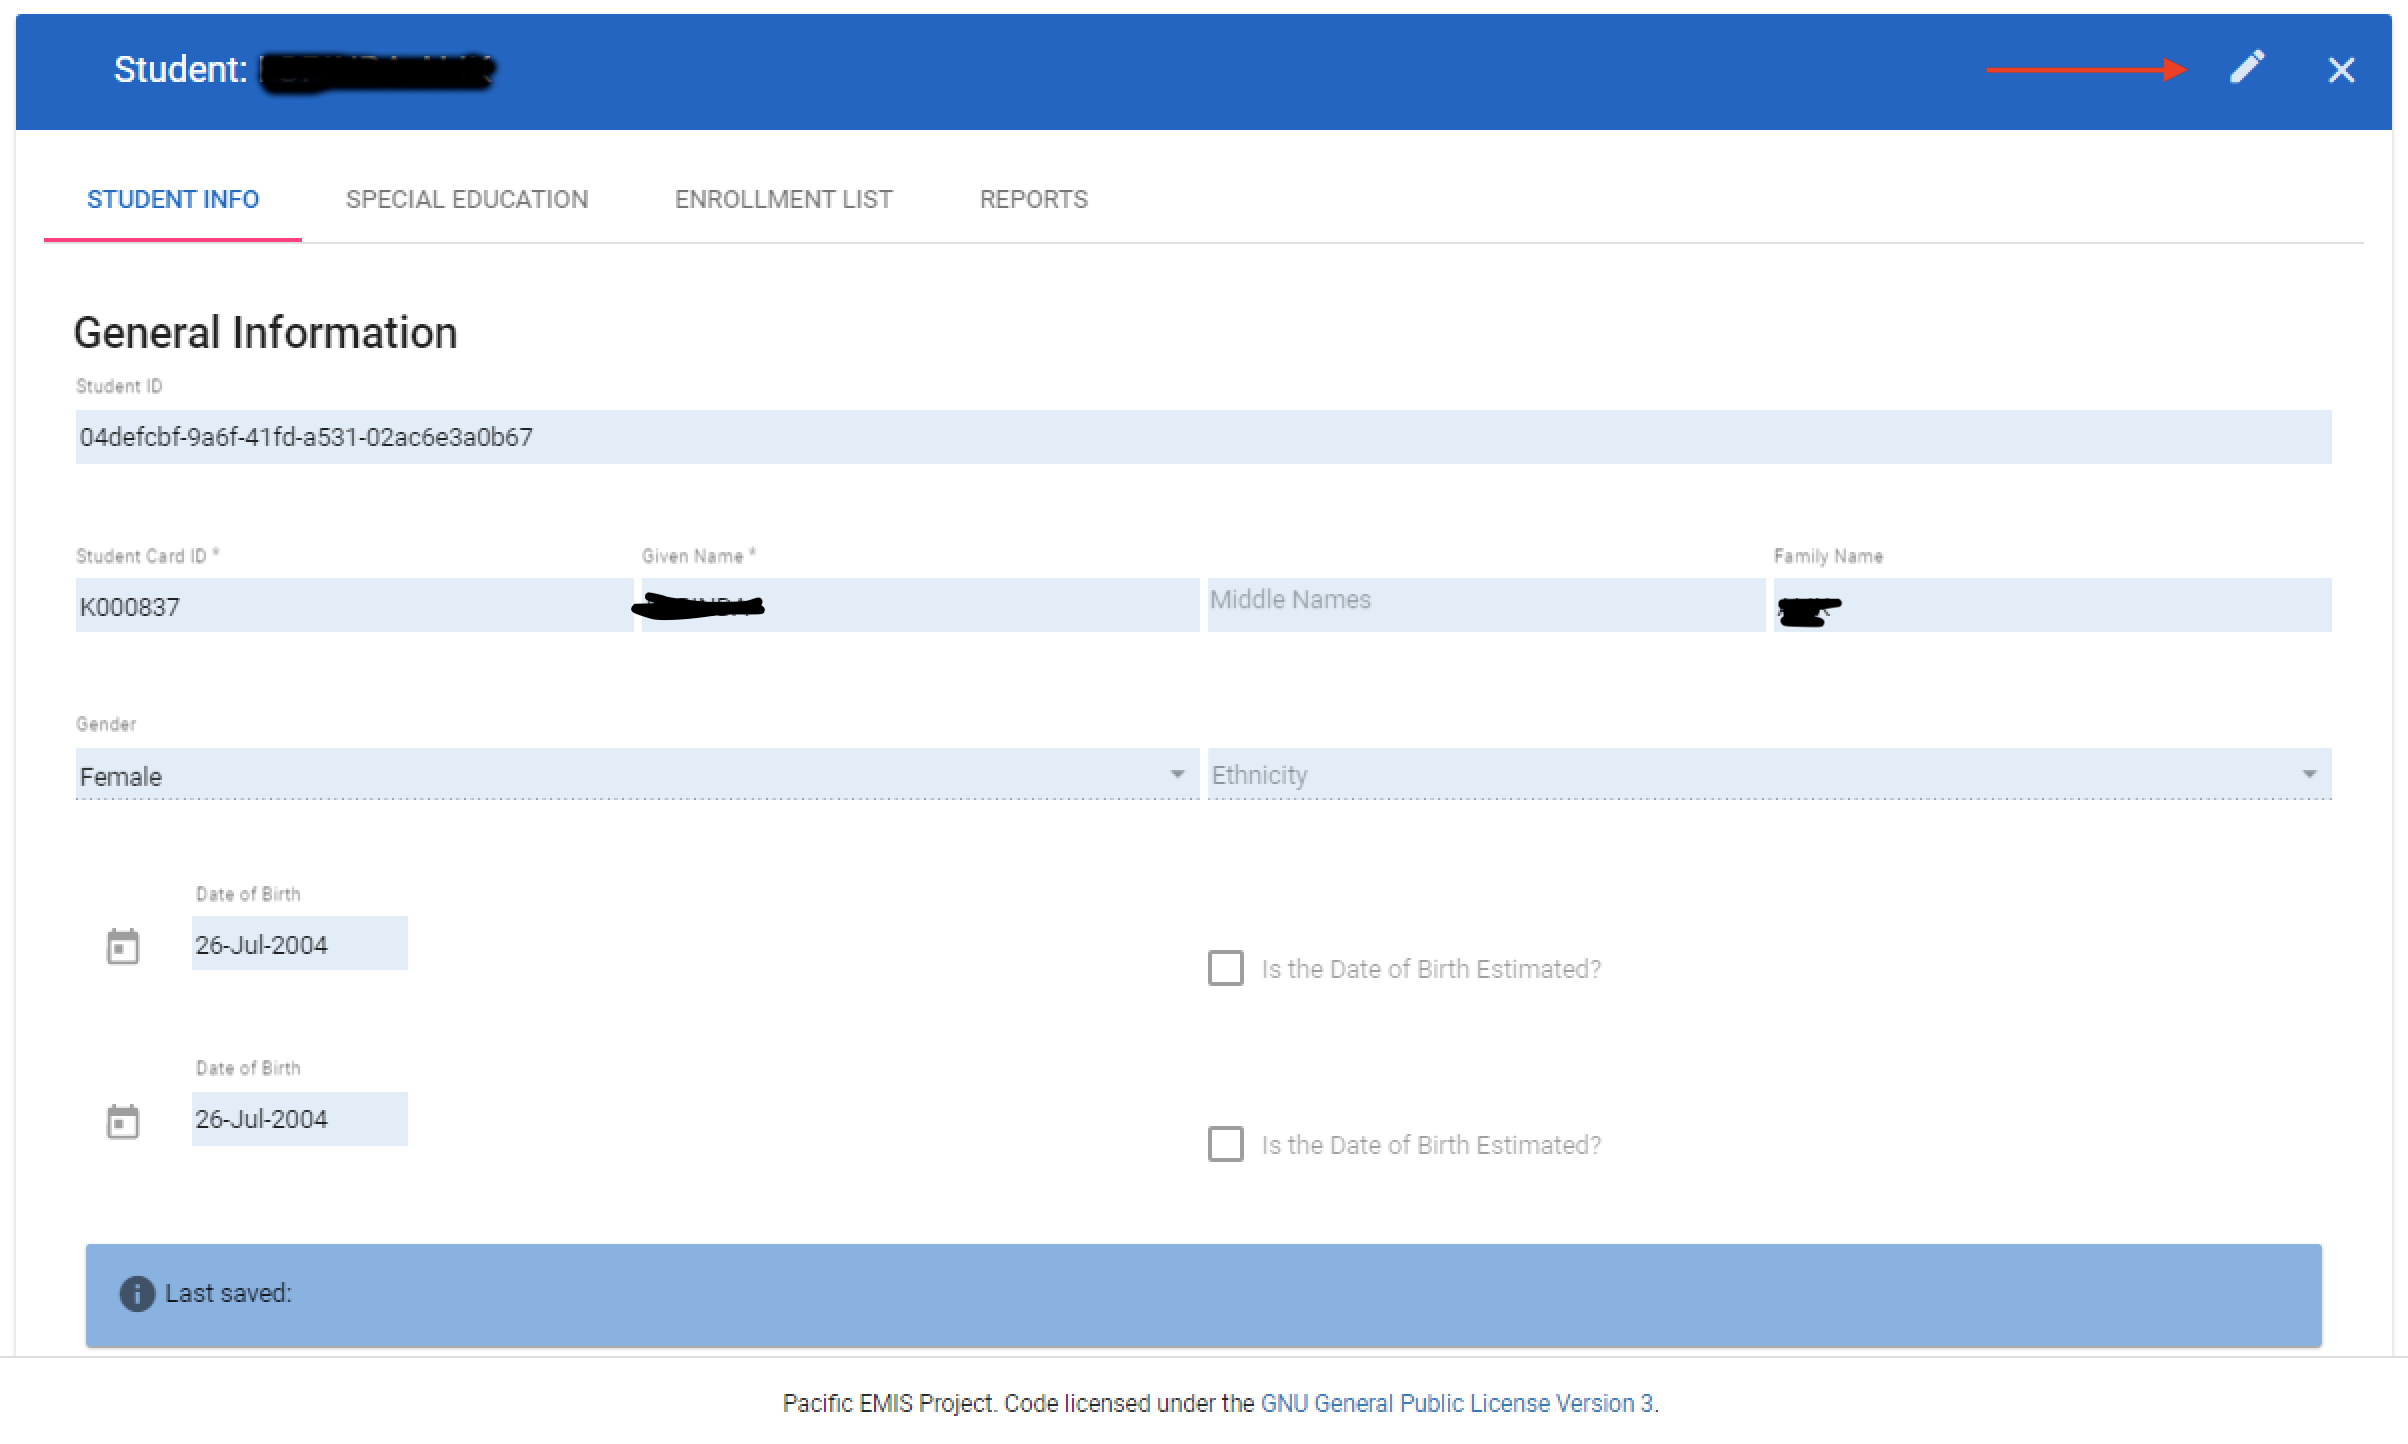This screenshot has height=1444, width=2408.
Task: Close the student dialog with X icon
Action: click(x=2341, y=70)
